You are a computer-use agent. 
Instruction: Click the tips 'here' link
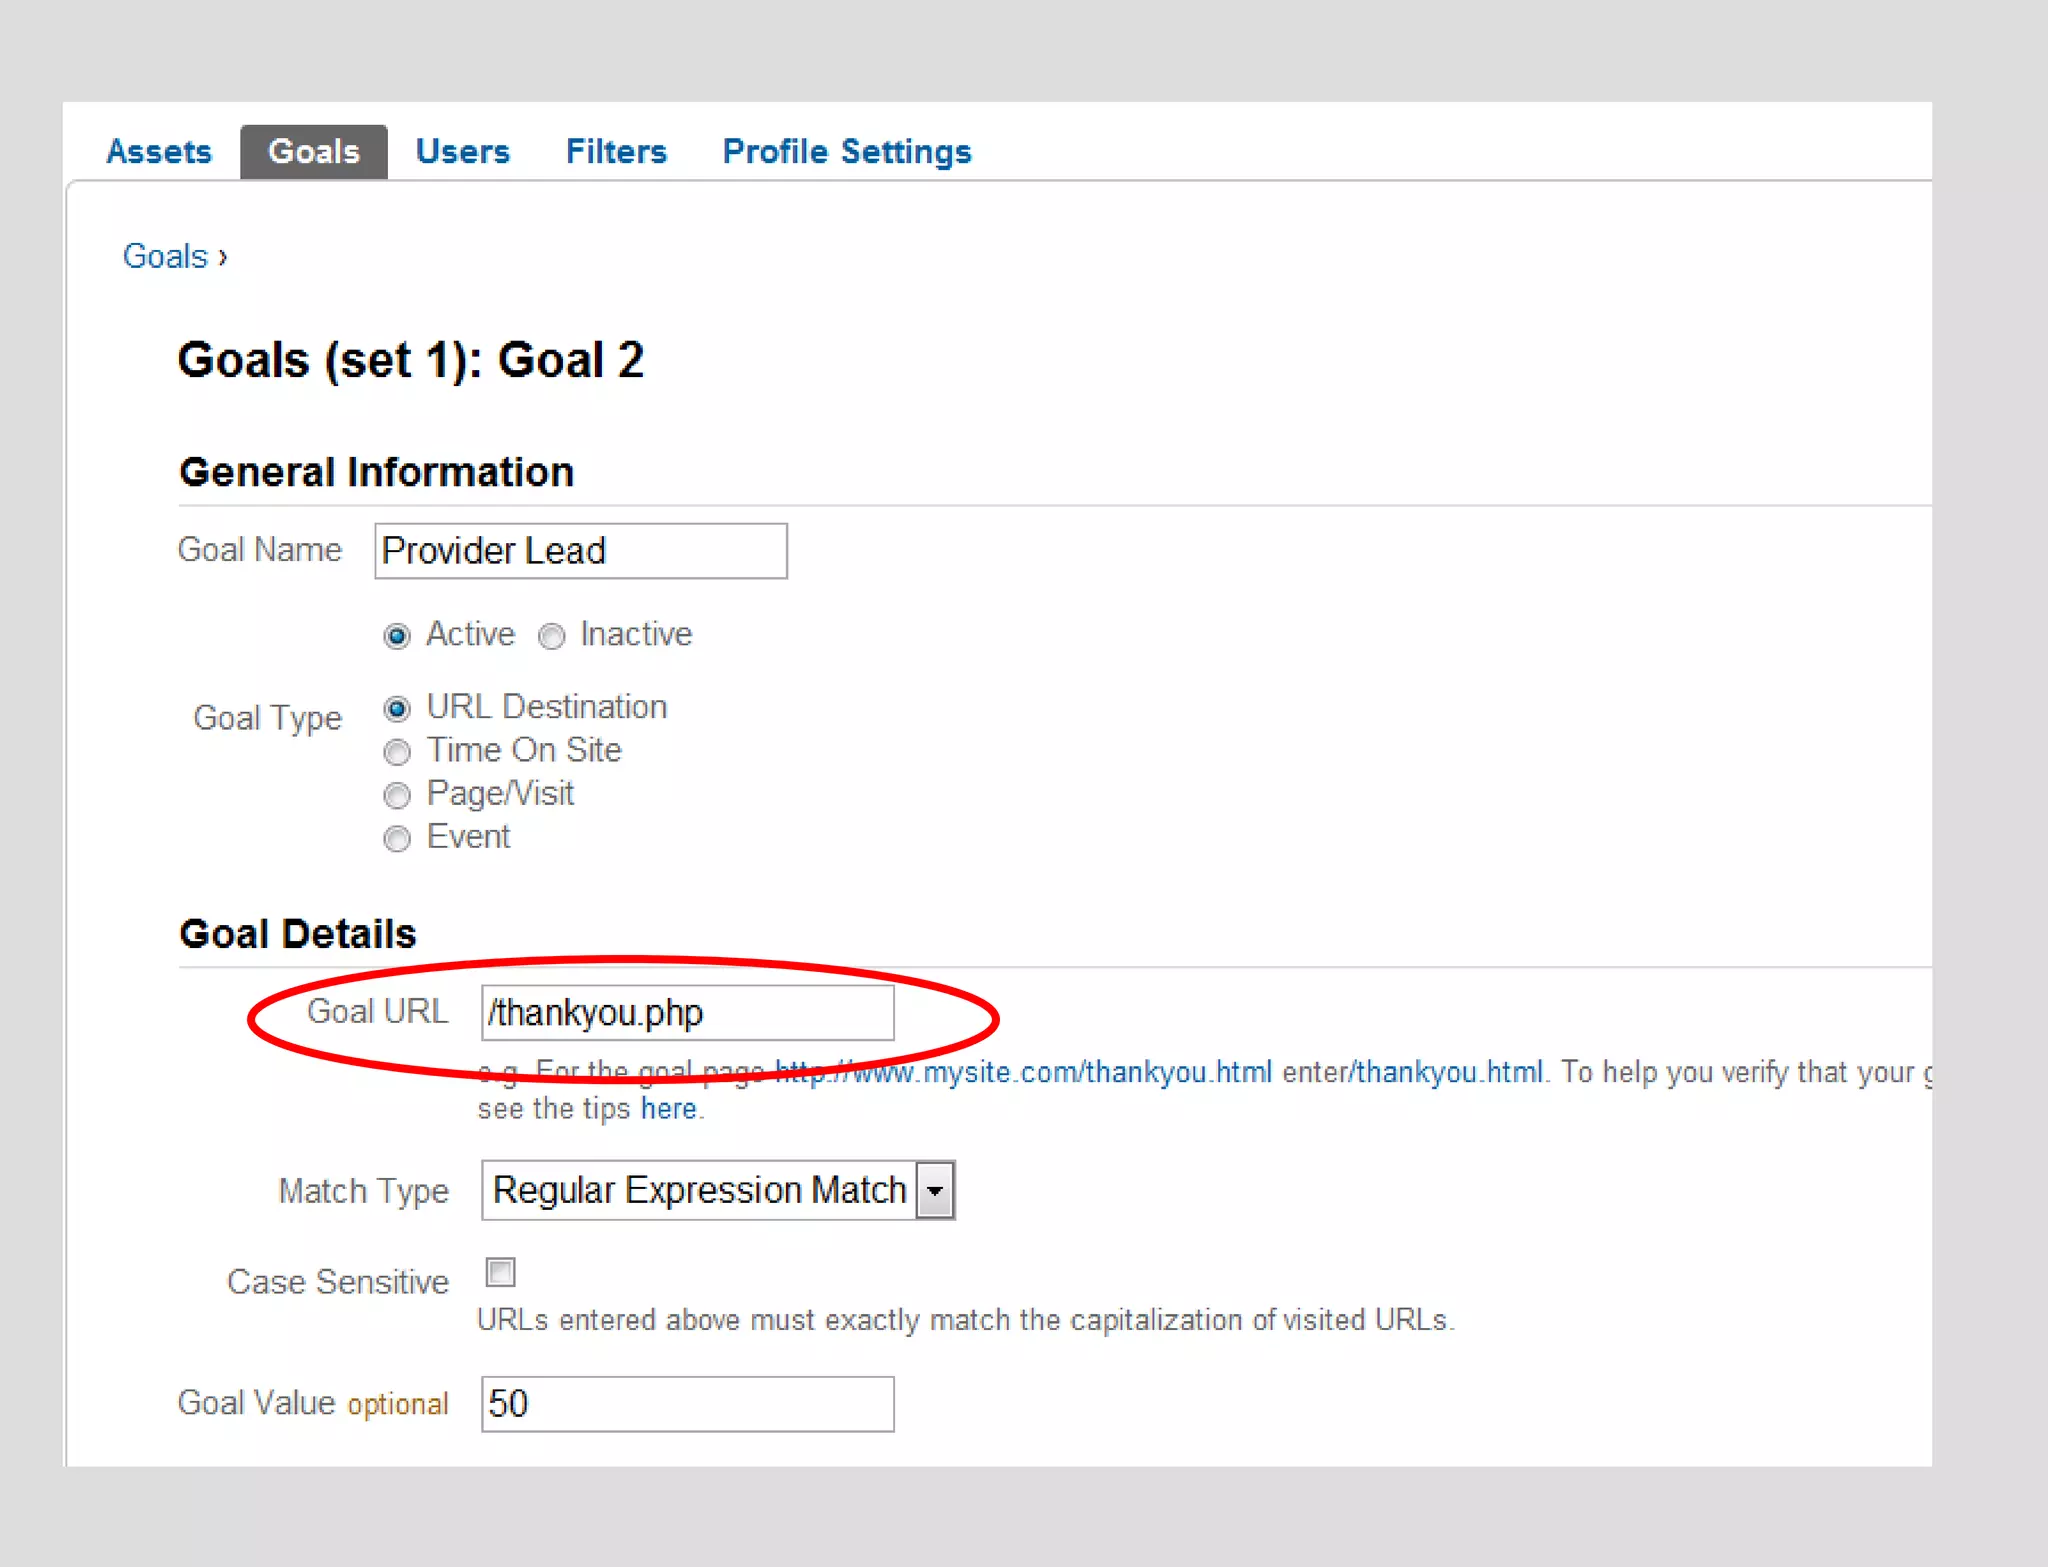668,1109
